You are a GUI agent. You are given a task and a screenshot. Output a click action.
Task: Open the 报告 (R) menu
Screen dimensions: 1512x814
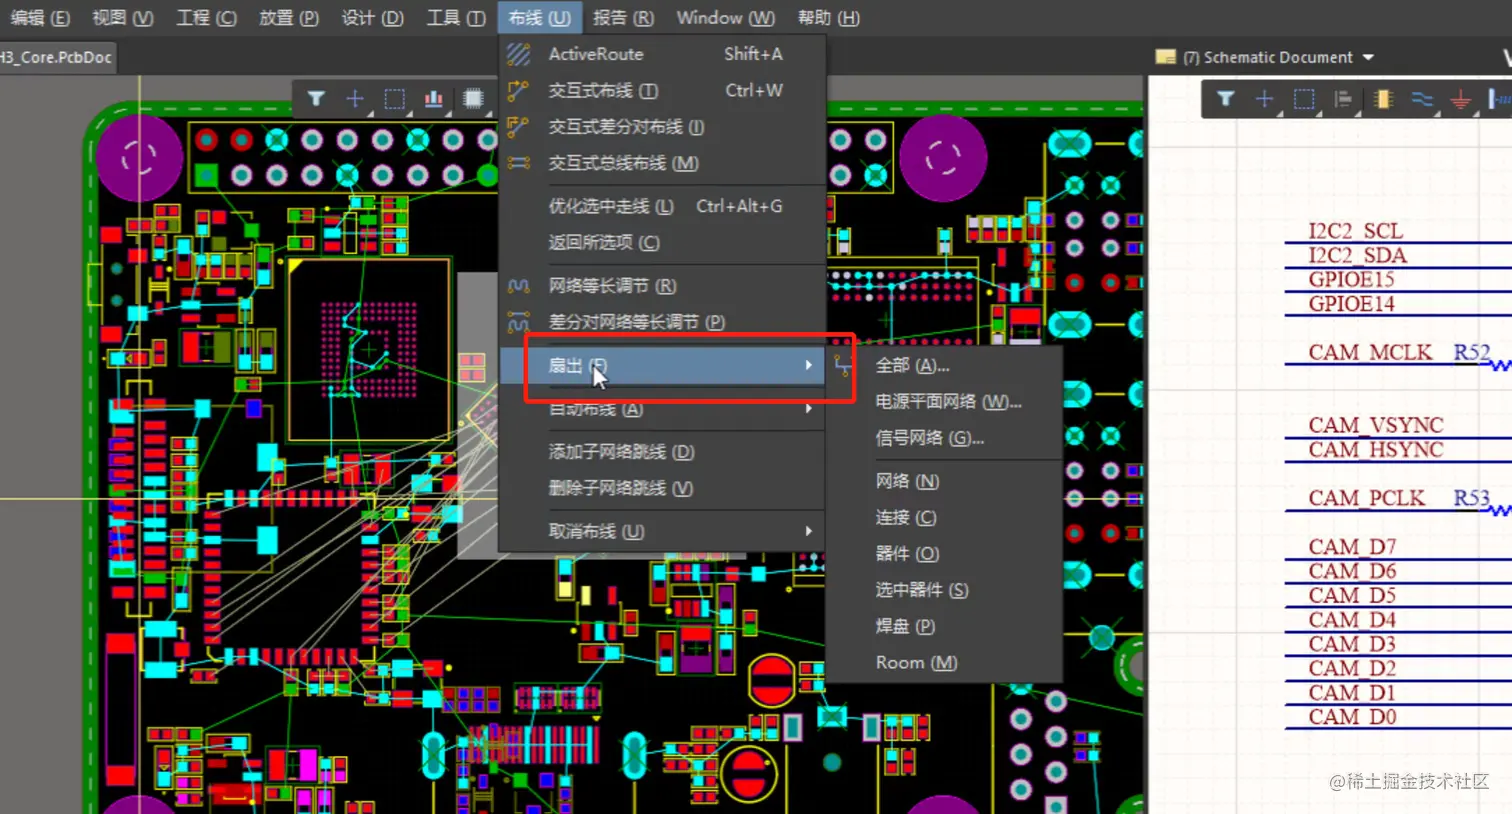pyautogui.click(x=622, y=17)
